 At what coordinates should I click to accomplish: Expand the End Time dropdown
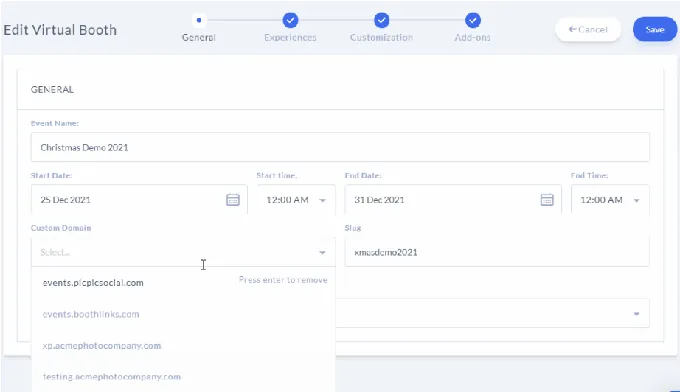point(610,200)
